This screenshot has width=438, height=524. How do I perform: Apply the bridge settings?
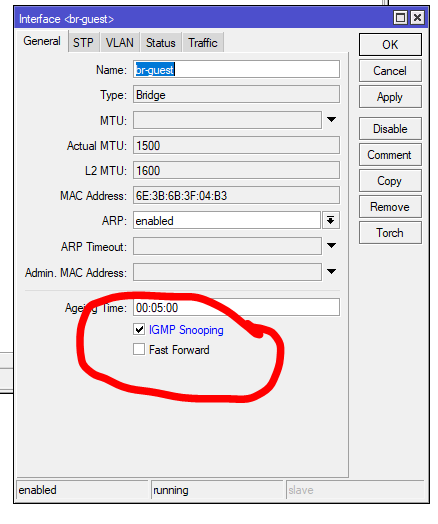coord(390,97)
